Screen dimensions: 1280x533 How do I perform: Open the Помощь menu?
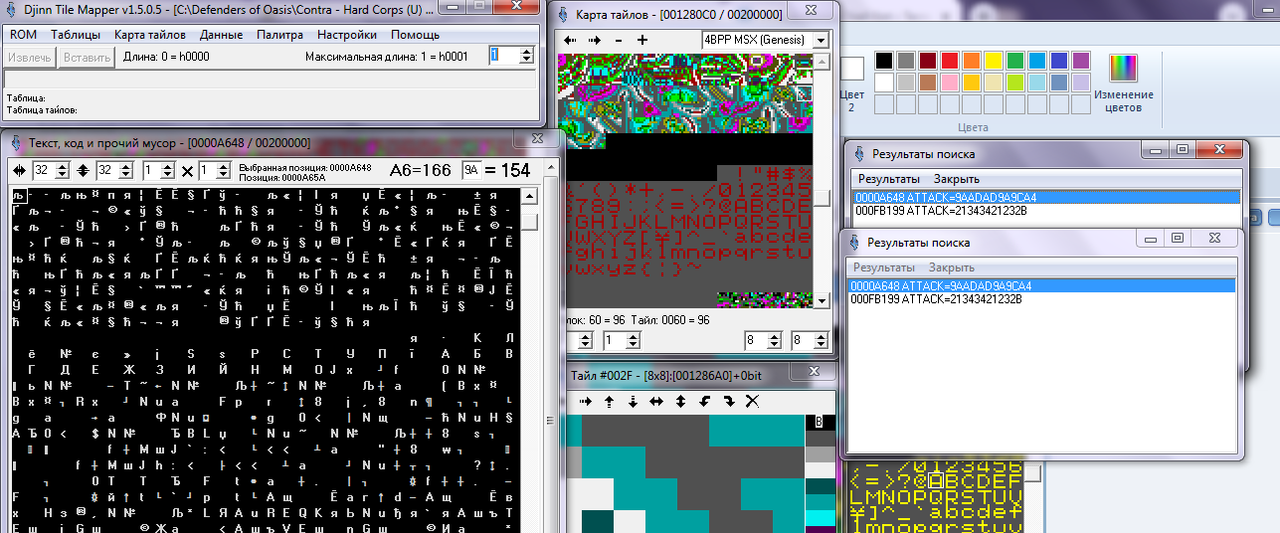(414, 34)
